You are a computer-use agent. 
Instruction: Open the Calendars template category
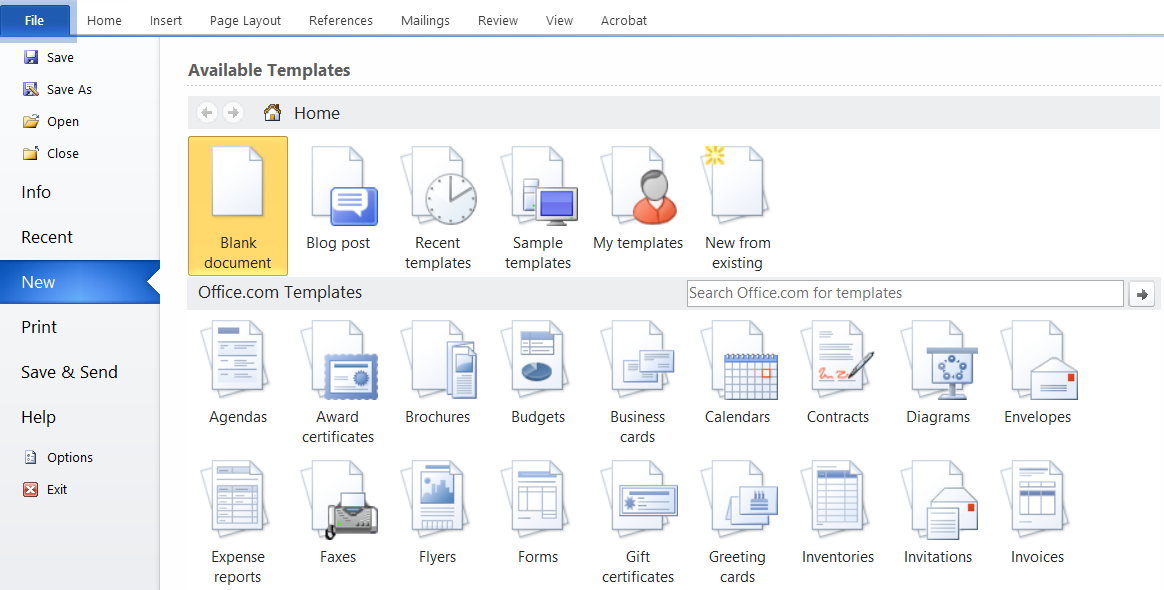[x=737, y=370]
